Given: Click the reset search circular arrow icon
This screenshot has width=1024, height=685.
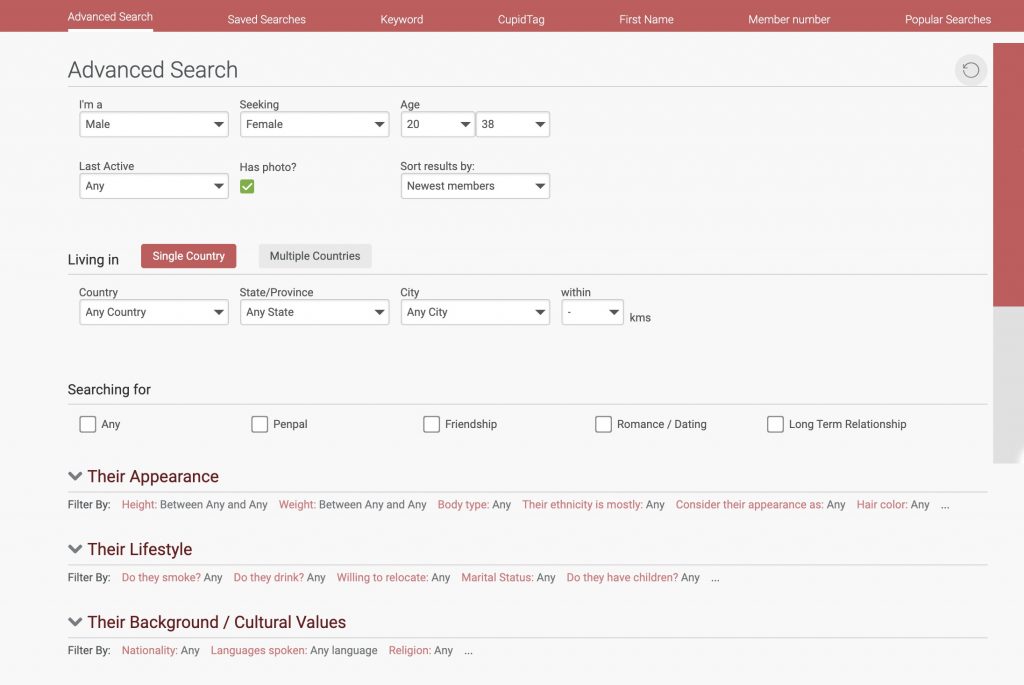Looking at the screenshot, I should pyautogui.click(x=970, y=70).
